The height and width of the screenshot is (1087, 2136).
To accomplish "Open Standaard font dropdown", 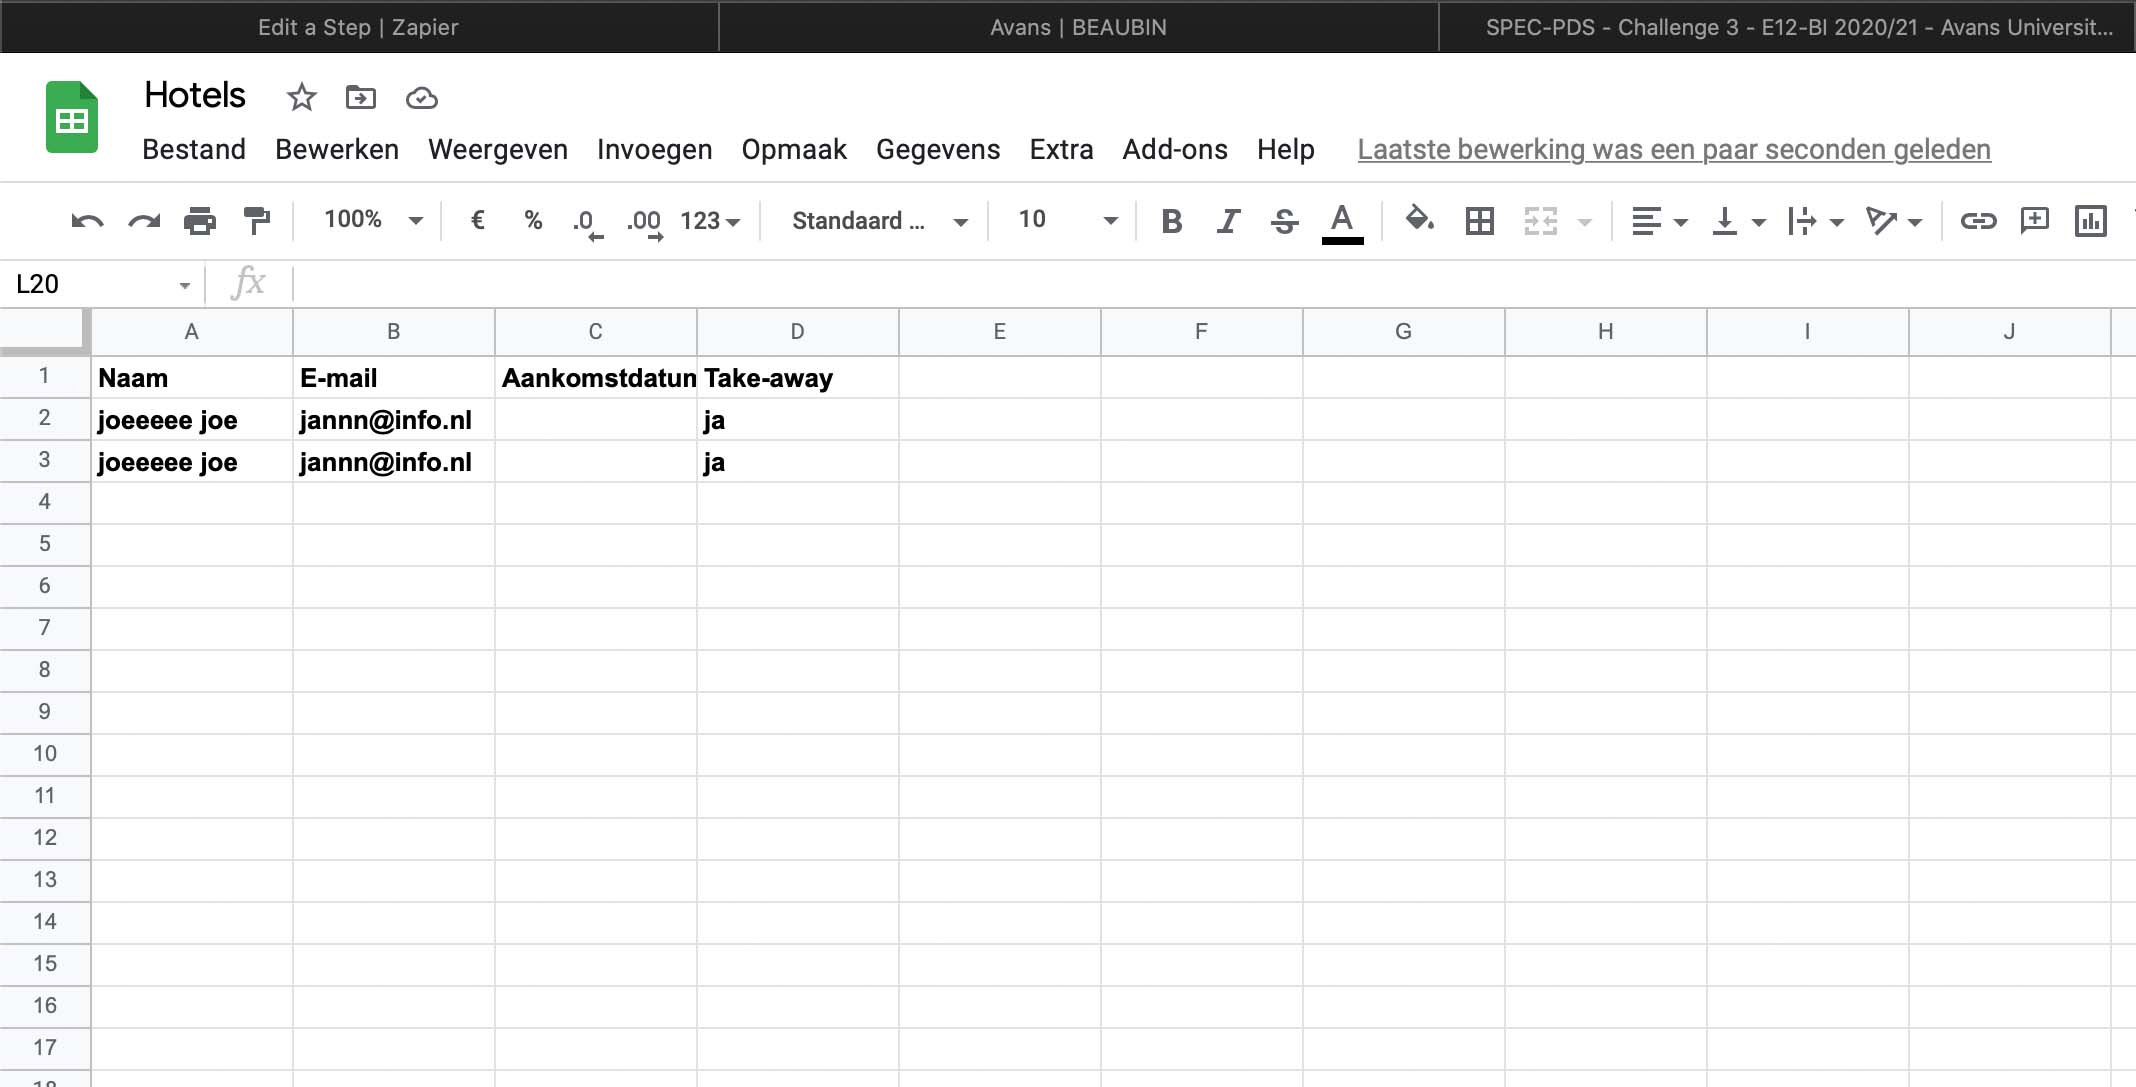I will 880,221.
